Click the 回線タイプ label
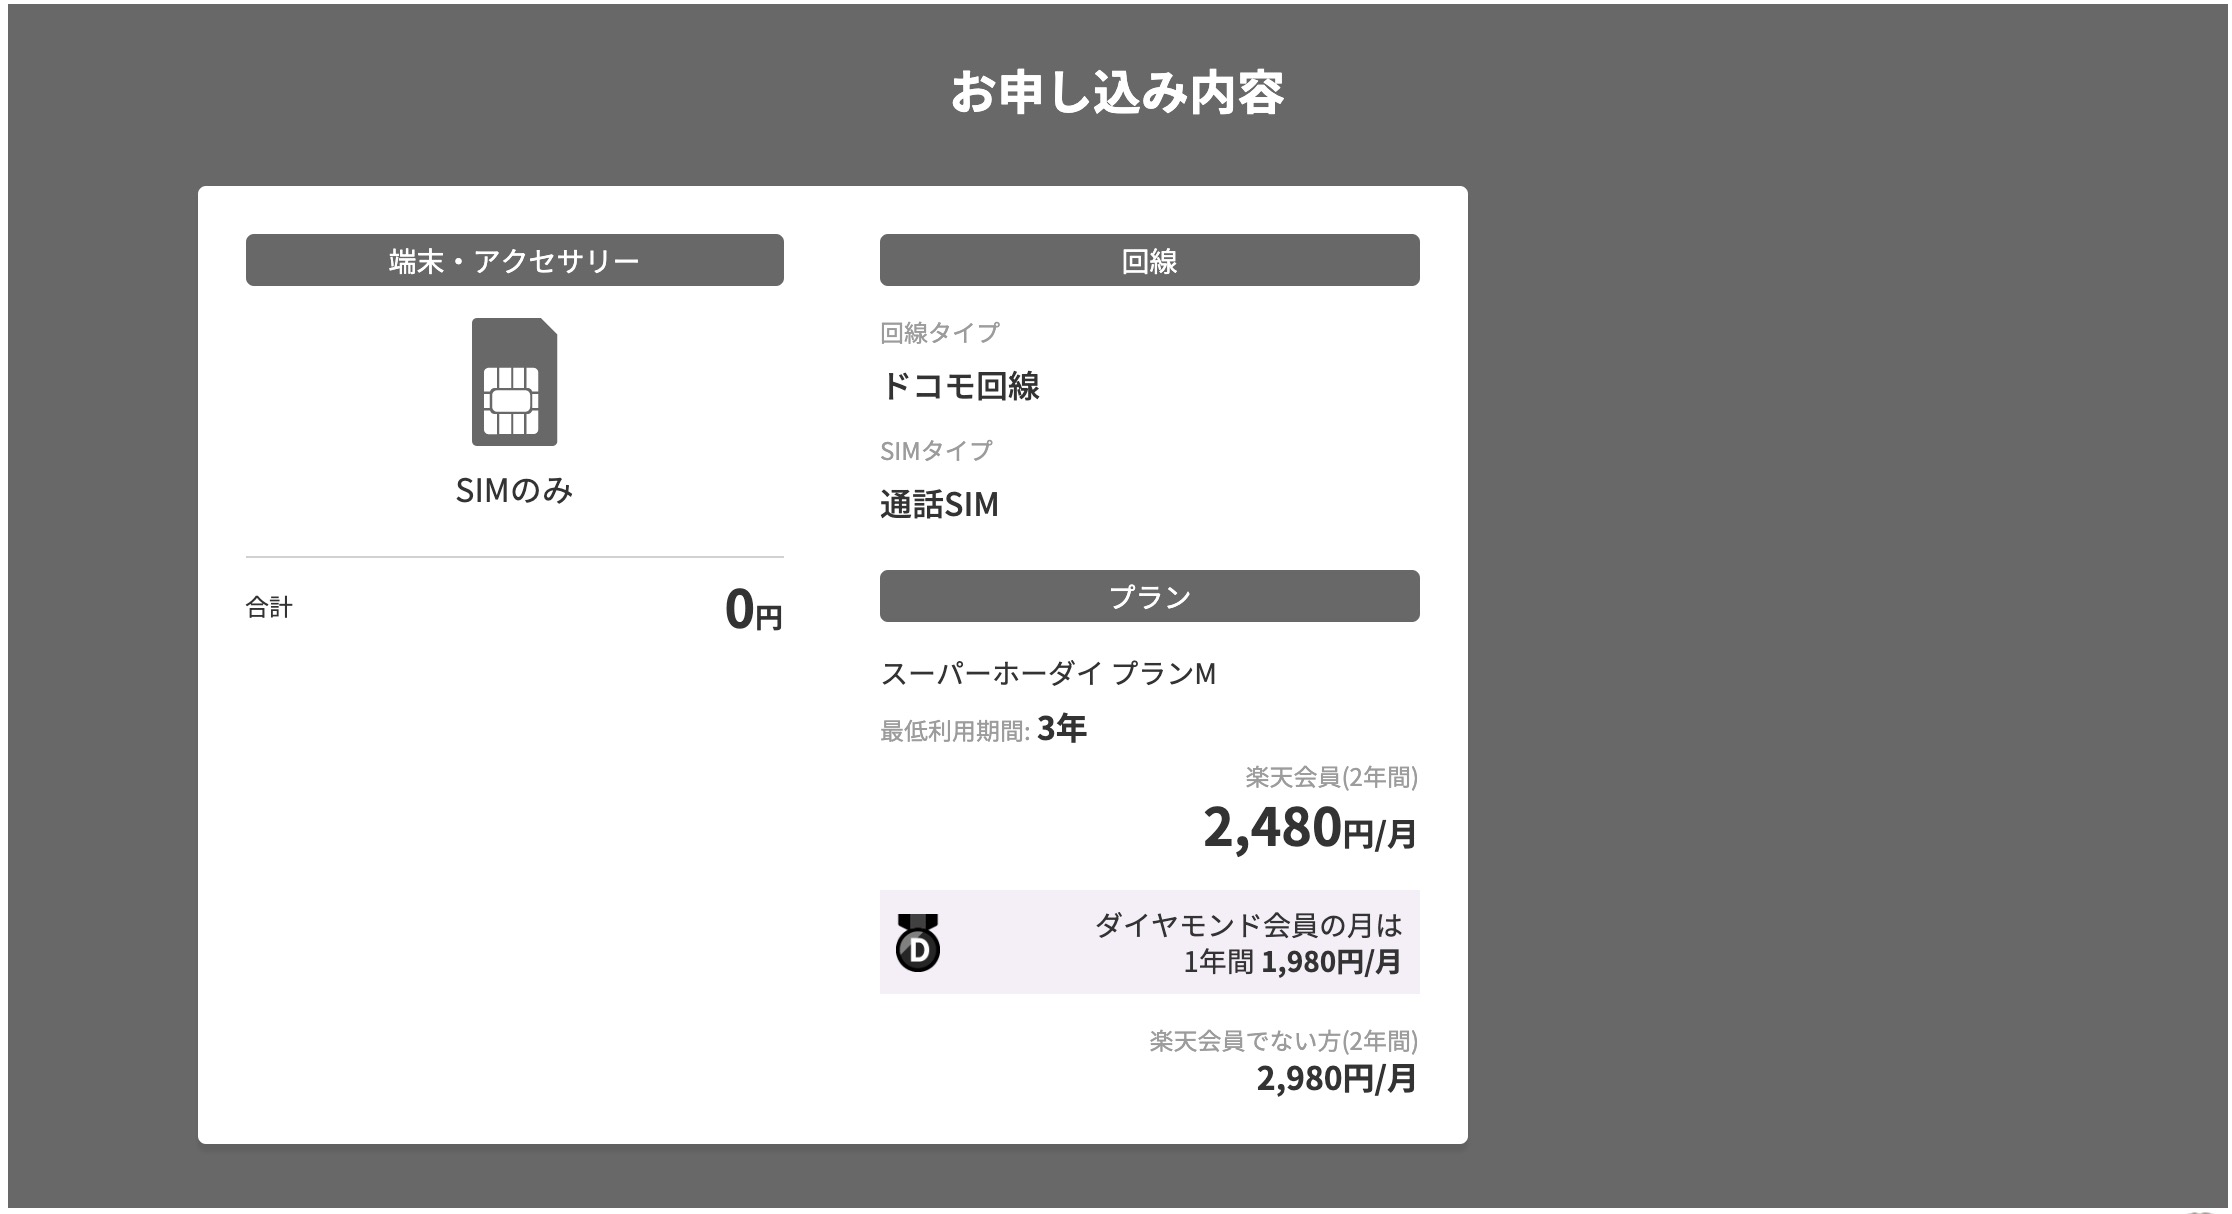 coord(939,333)
